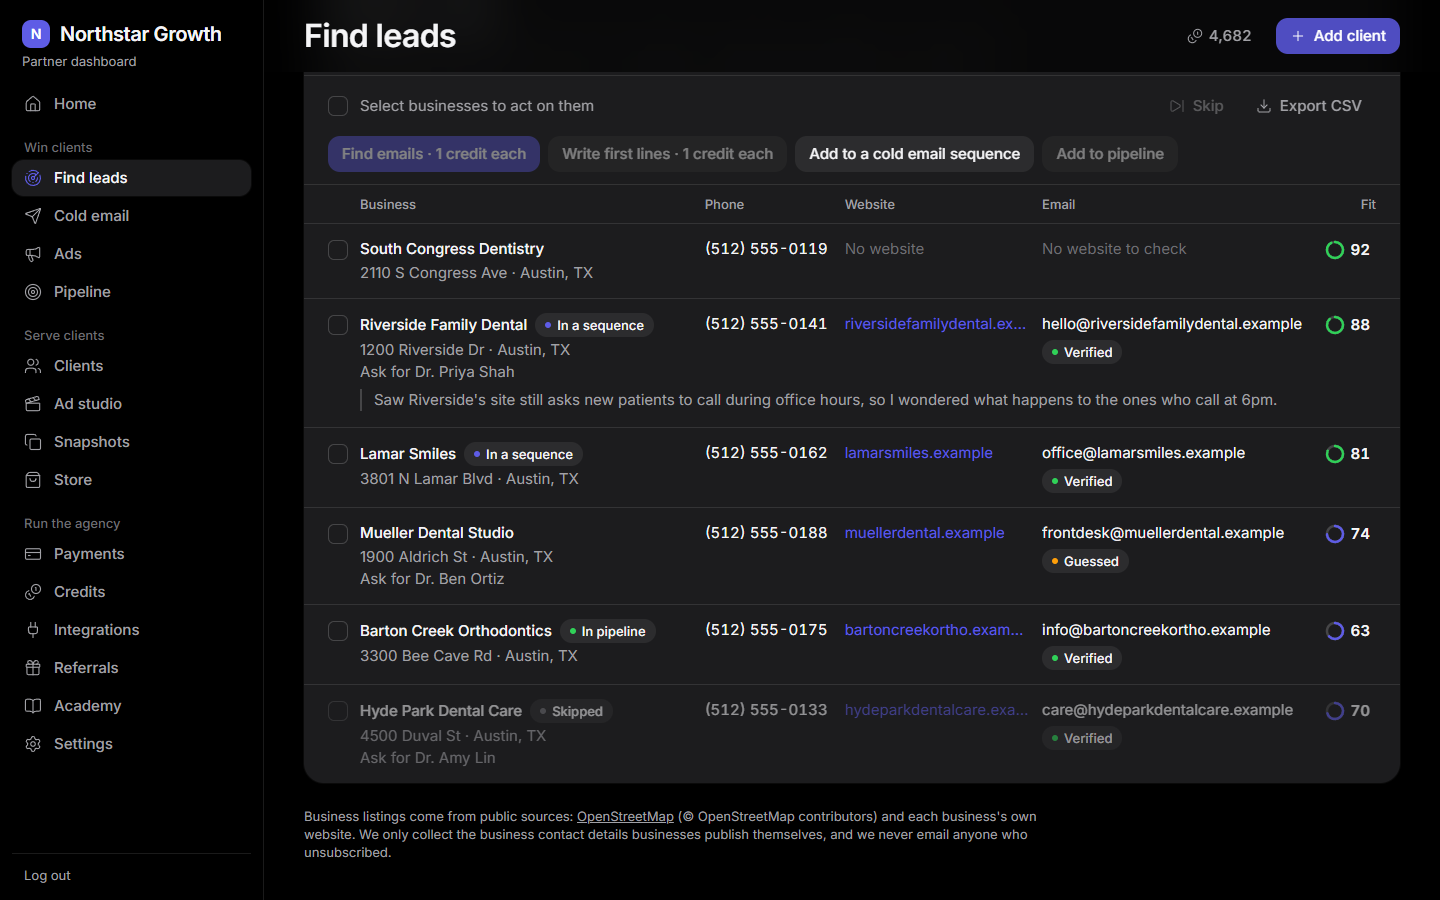Image resolution: width=1440 pixels, height=900 pixels.
Task: Open bartoncreekortho website link
Action: coord(934,630)
